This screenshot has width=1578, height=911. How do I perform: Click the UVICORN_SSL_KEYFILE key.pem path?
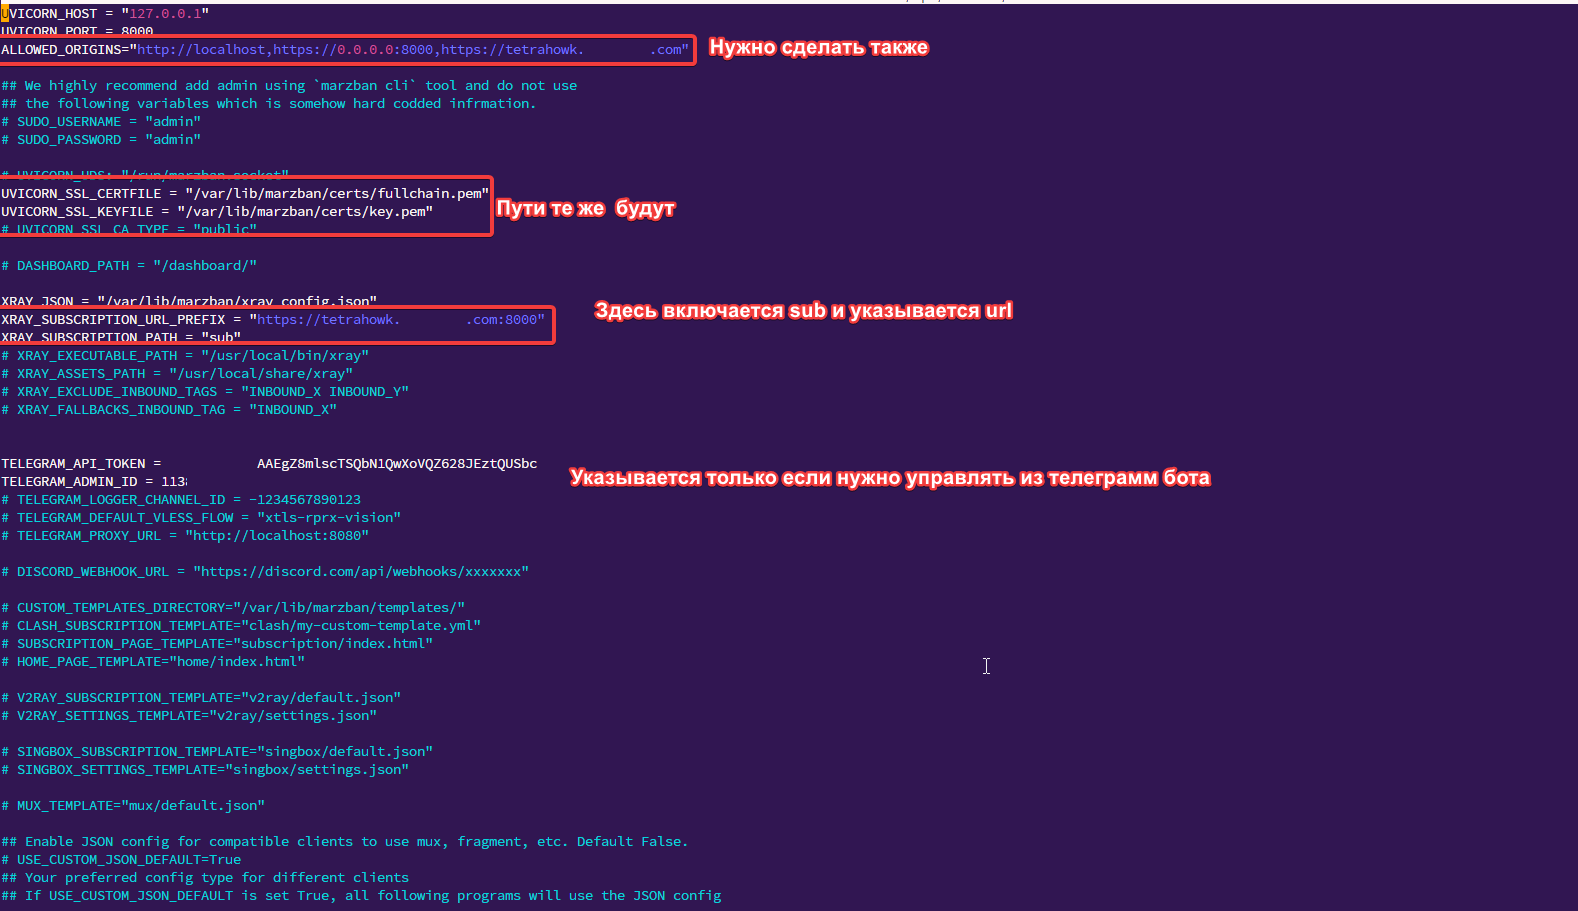[x=304, y=212]
